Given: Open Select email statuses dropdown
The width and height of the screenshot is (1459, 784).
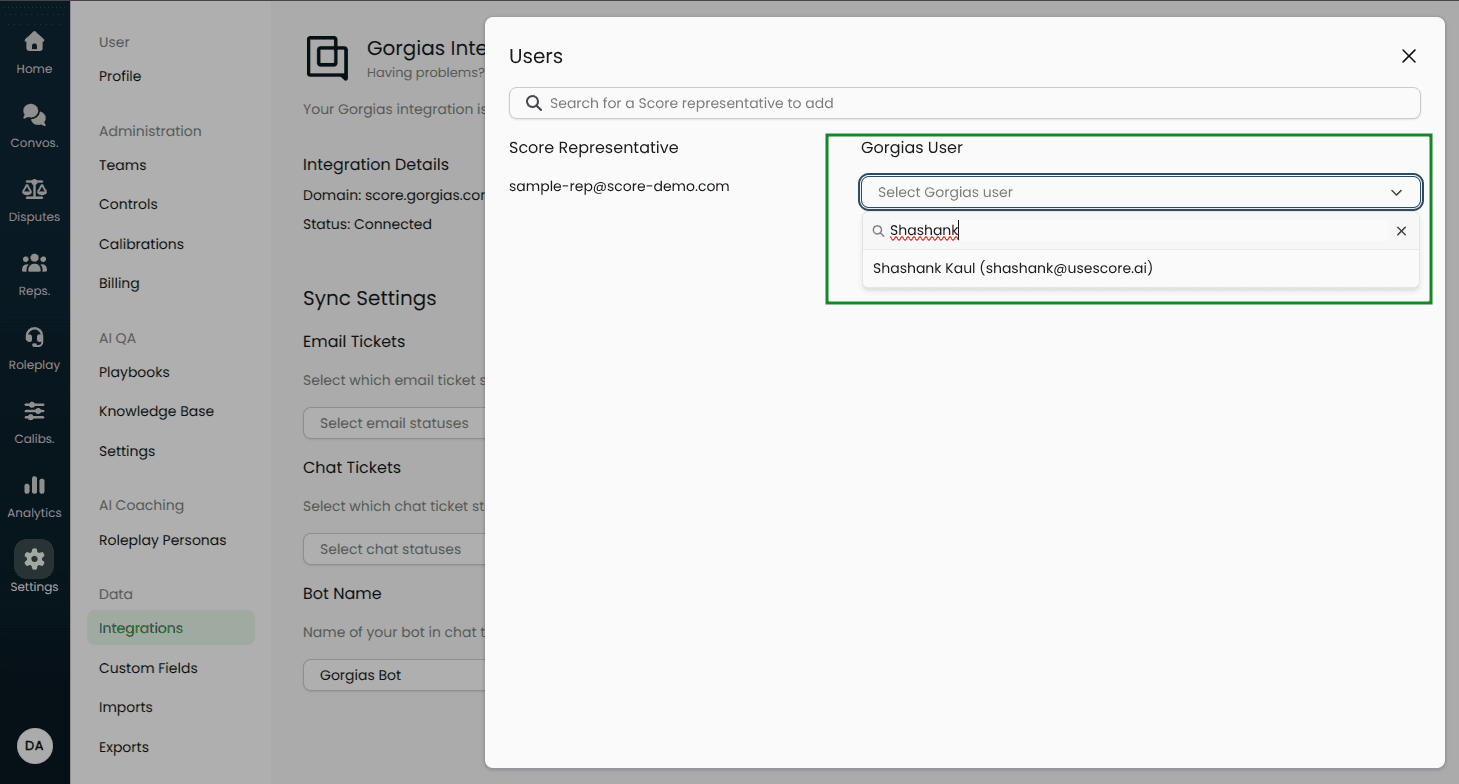Looking at the screenshot, I should point(394,423).
